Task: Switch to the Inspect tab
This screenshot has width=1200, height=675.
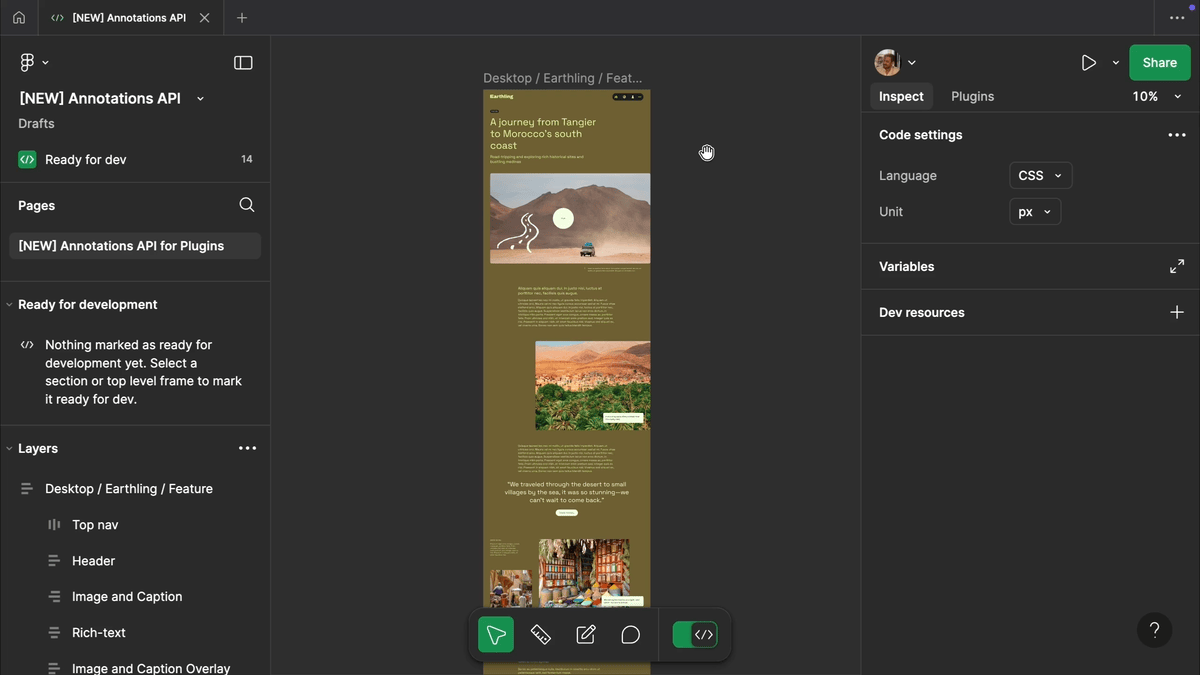Action: [901, 97]
